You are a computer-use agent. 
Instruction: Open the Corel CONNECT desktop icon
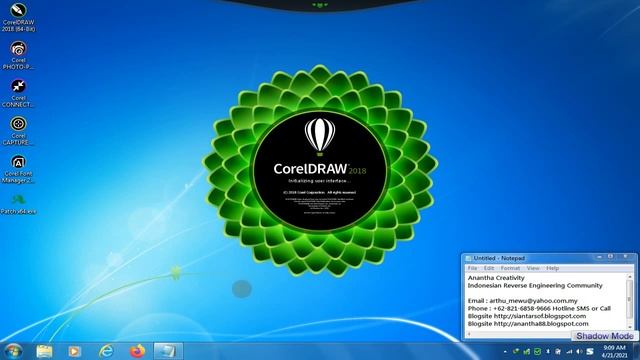click(x=18, y=93)
